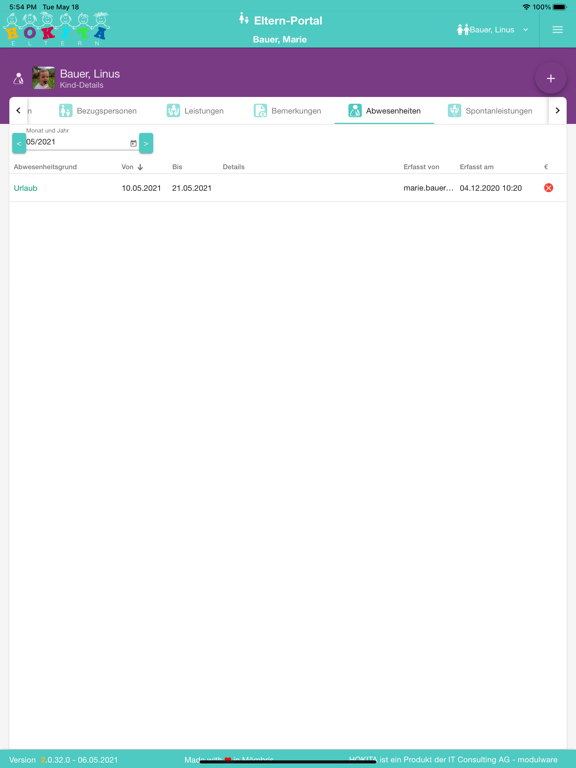Click Linus's profile photo thumbnail
The image size is (576, 768).
click(44, 78)
